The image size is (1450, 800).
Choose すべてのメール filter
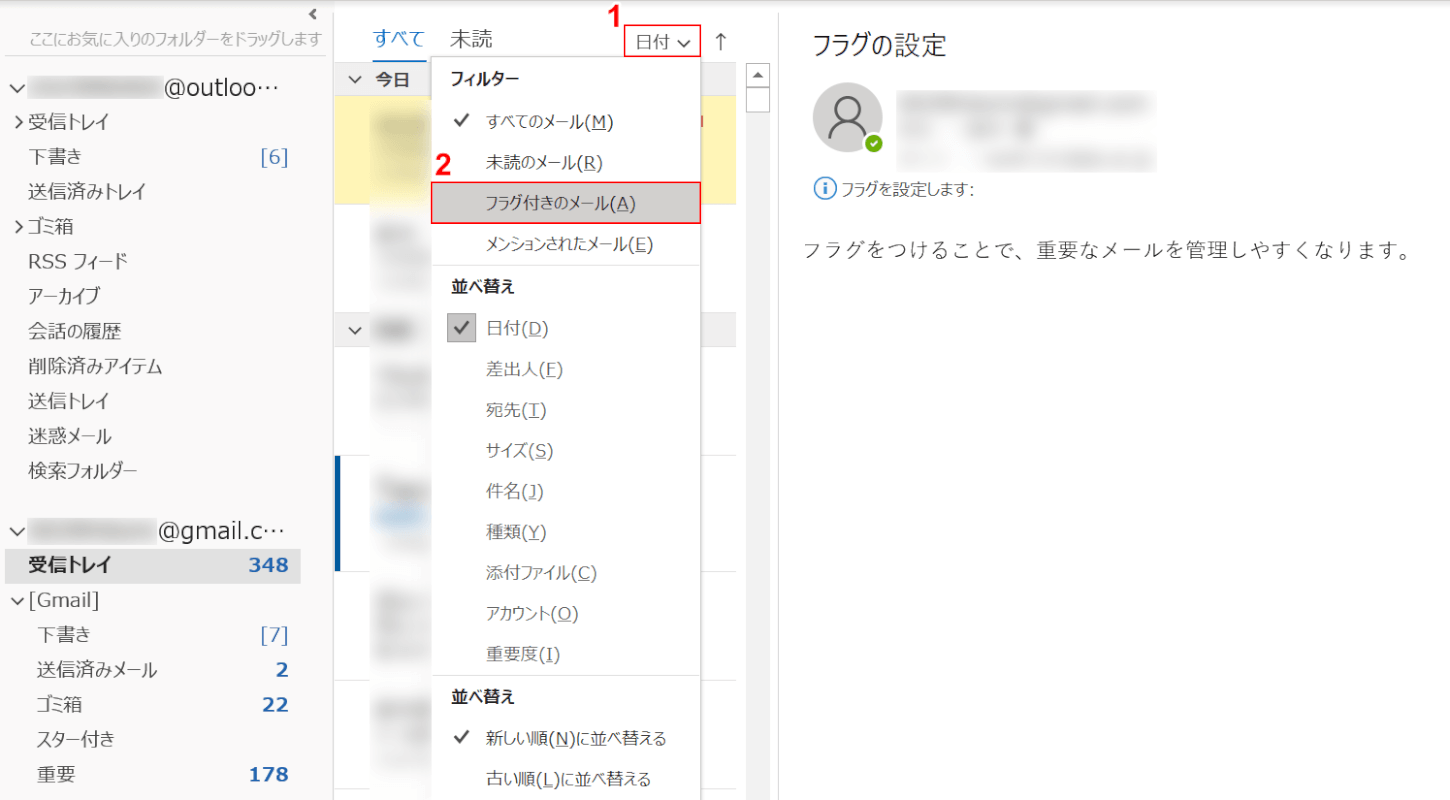[x=566, y=122]
